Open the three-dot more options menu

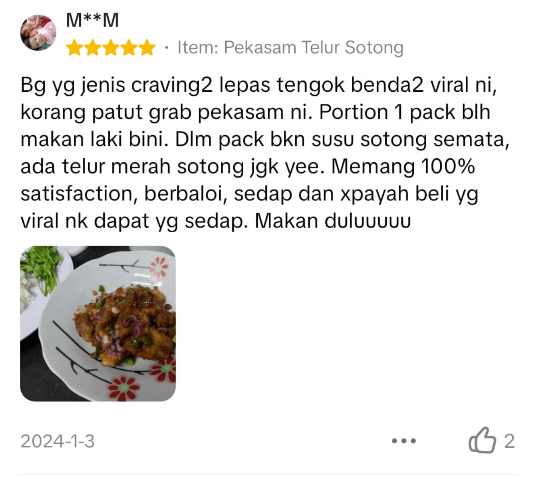[x=404, y=441]
